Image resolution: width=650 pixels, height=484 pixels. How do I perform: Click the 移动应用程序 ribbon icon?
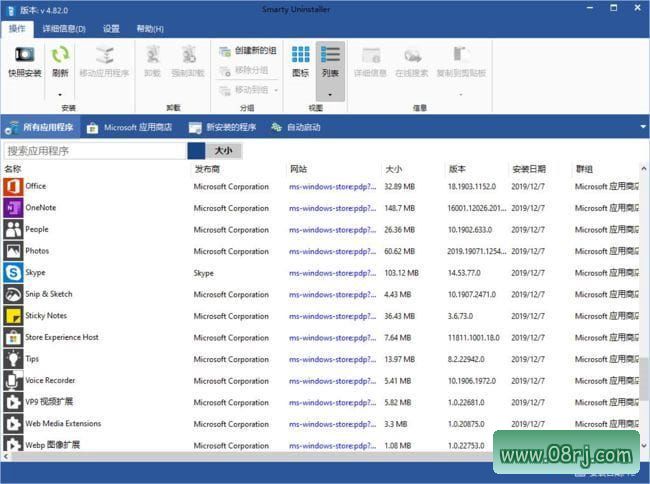coord(104,55)
